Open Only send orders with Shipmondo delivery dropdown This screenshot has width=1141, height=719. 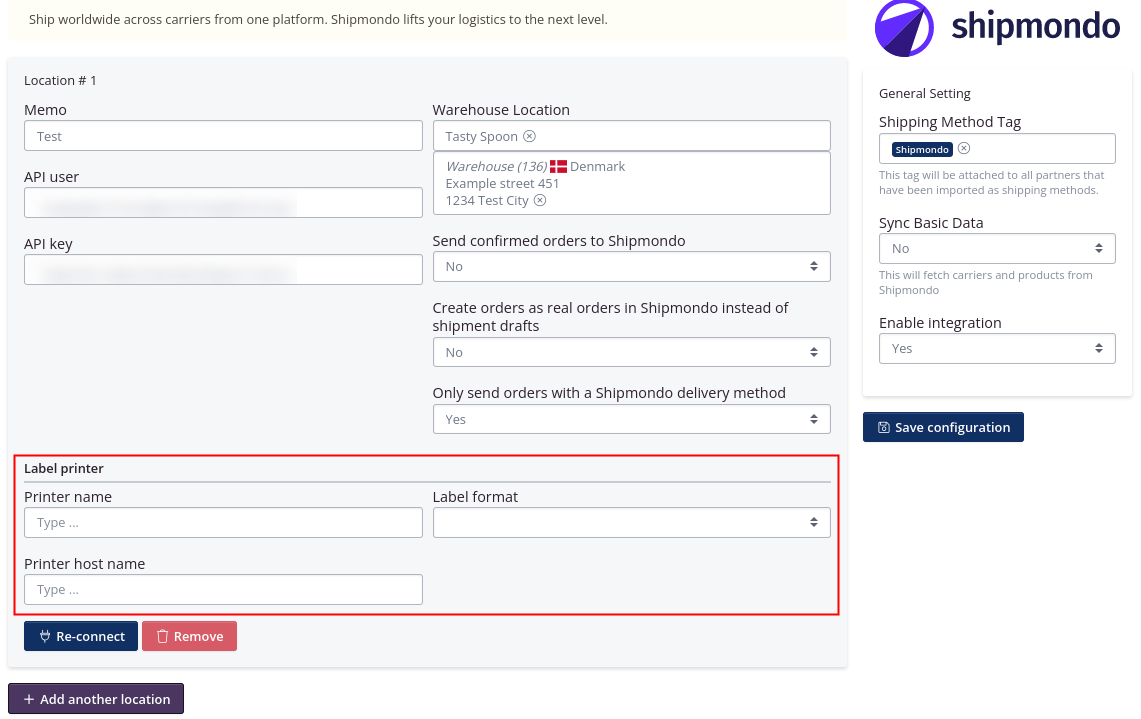631,420
